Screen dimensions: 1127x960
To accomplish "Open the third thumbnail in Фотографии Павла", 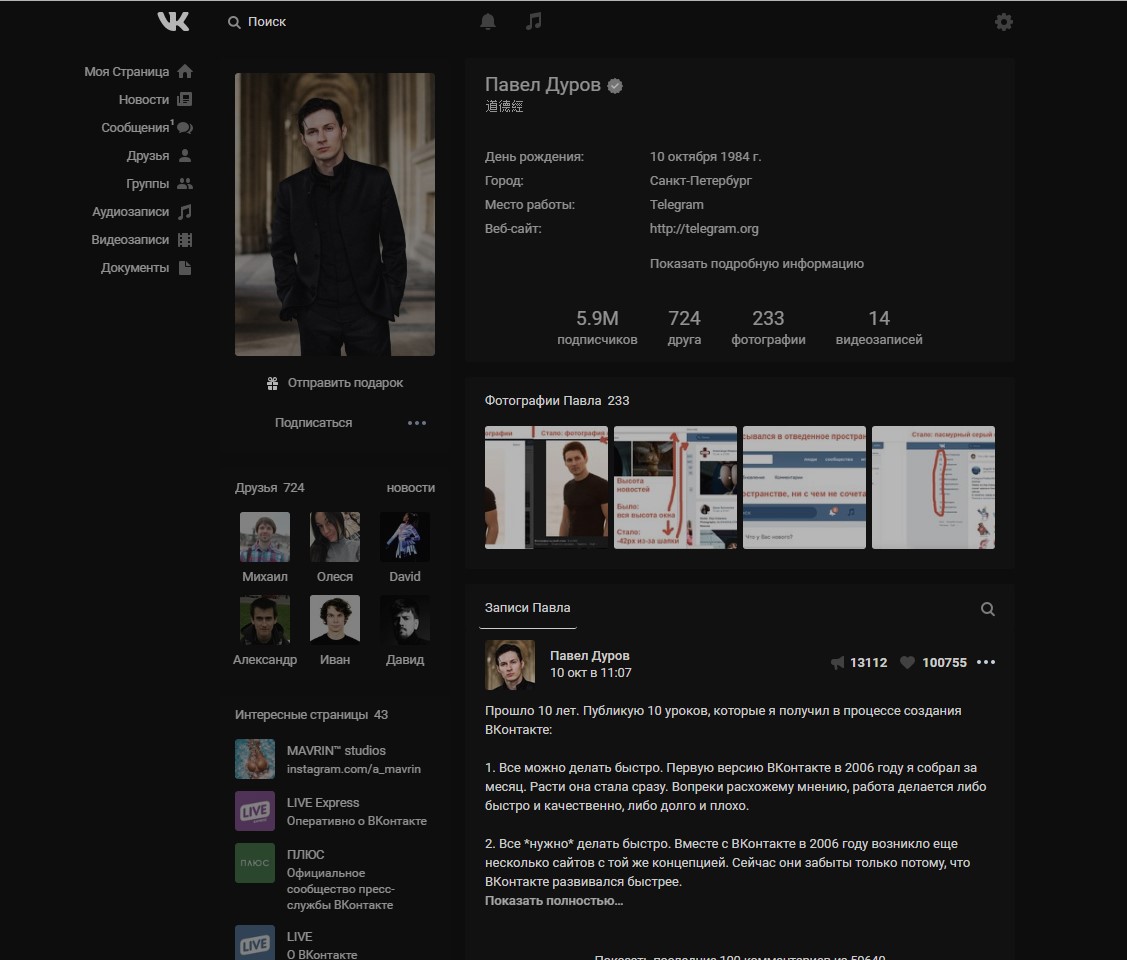I will (x=804, y=487).
